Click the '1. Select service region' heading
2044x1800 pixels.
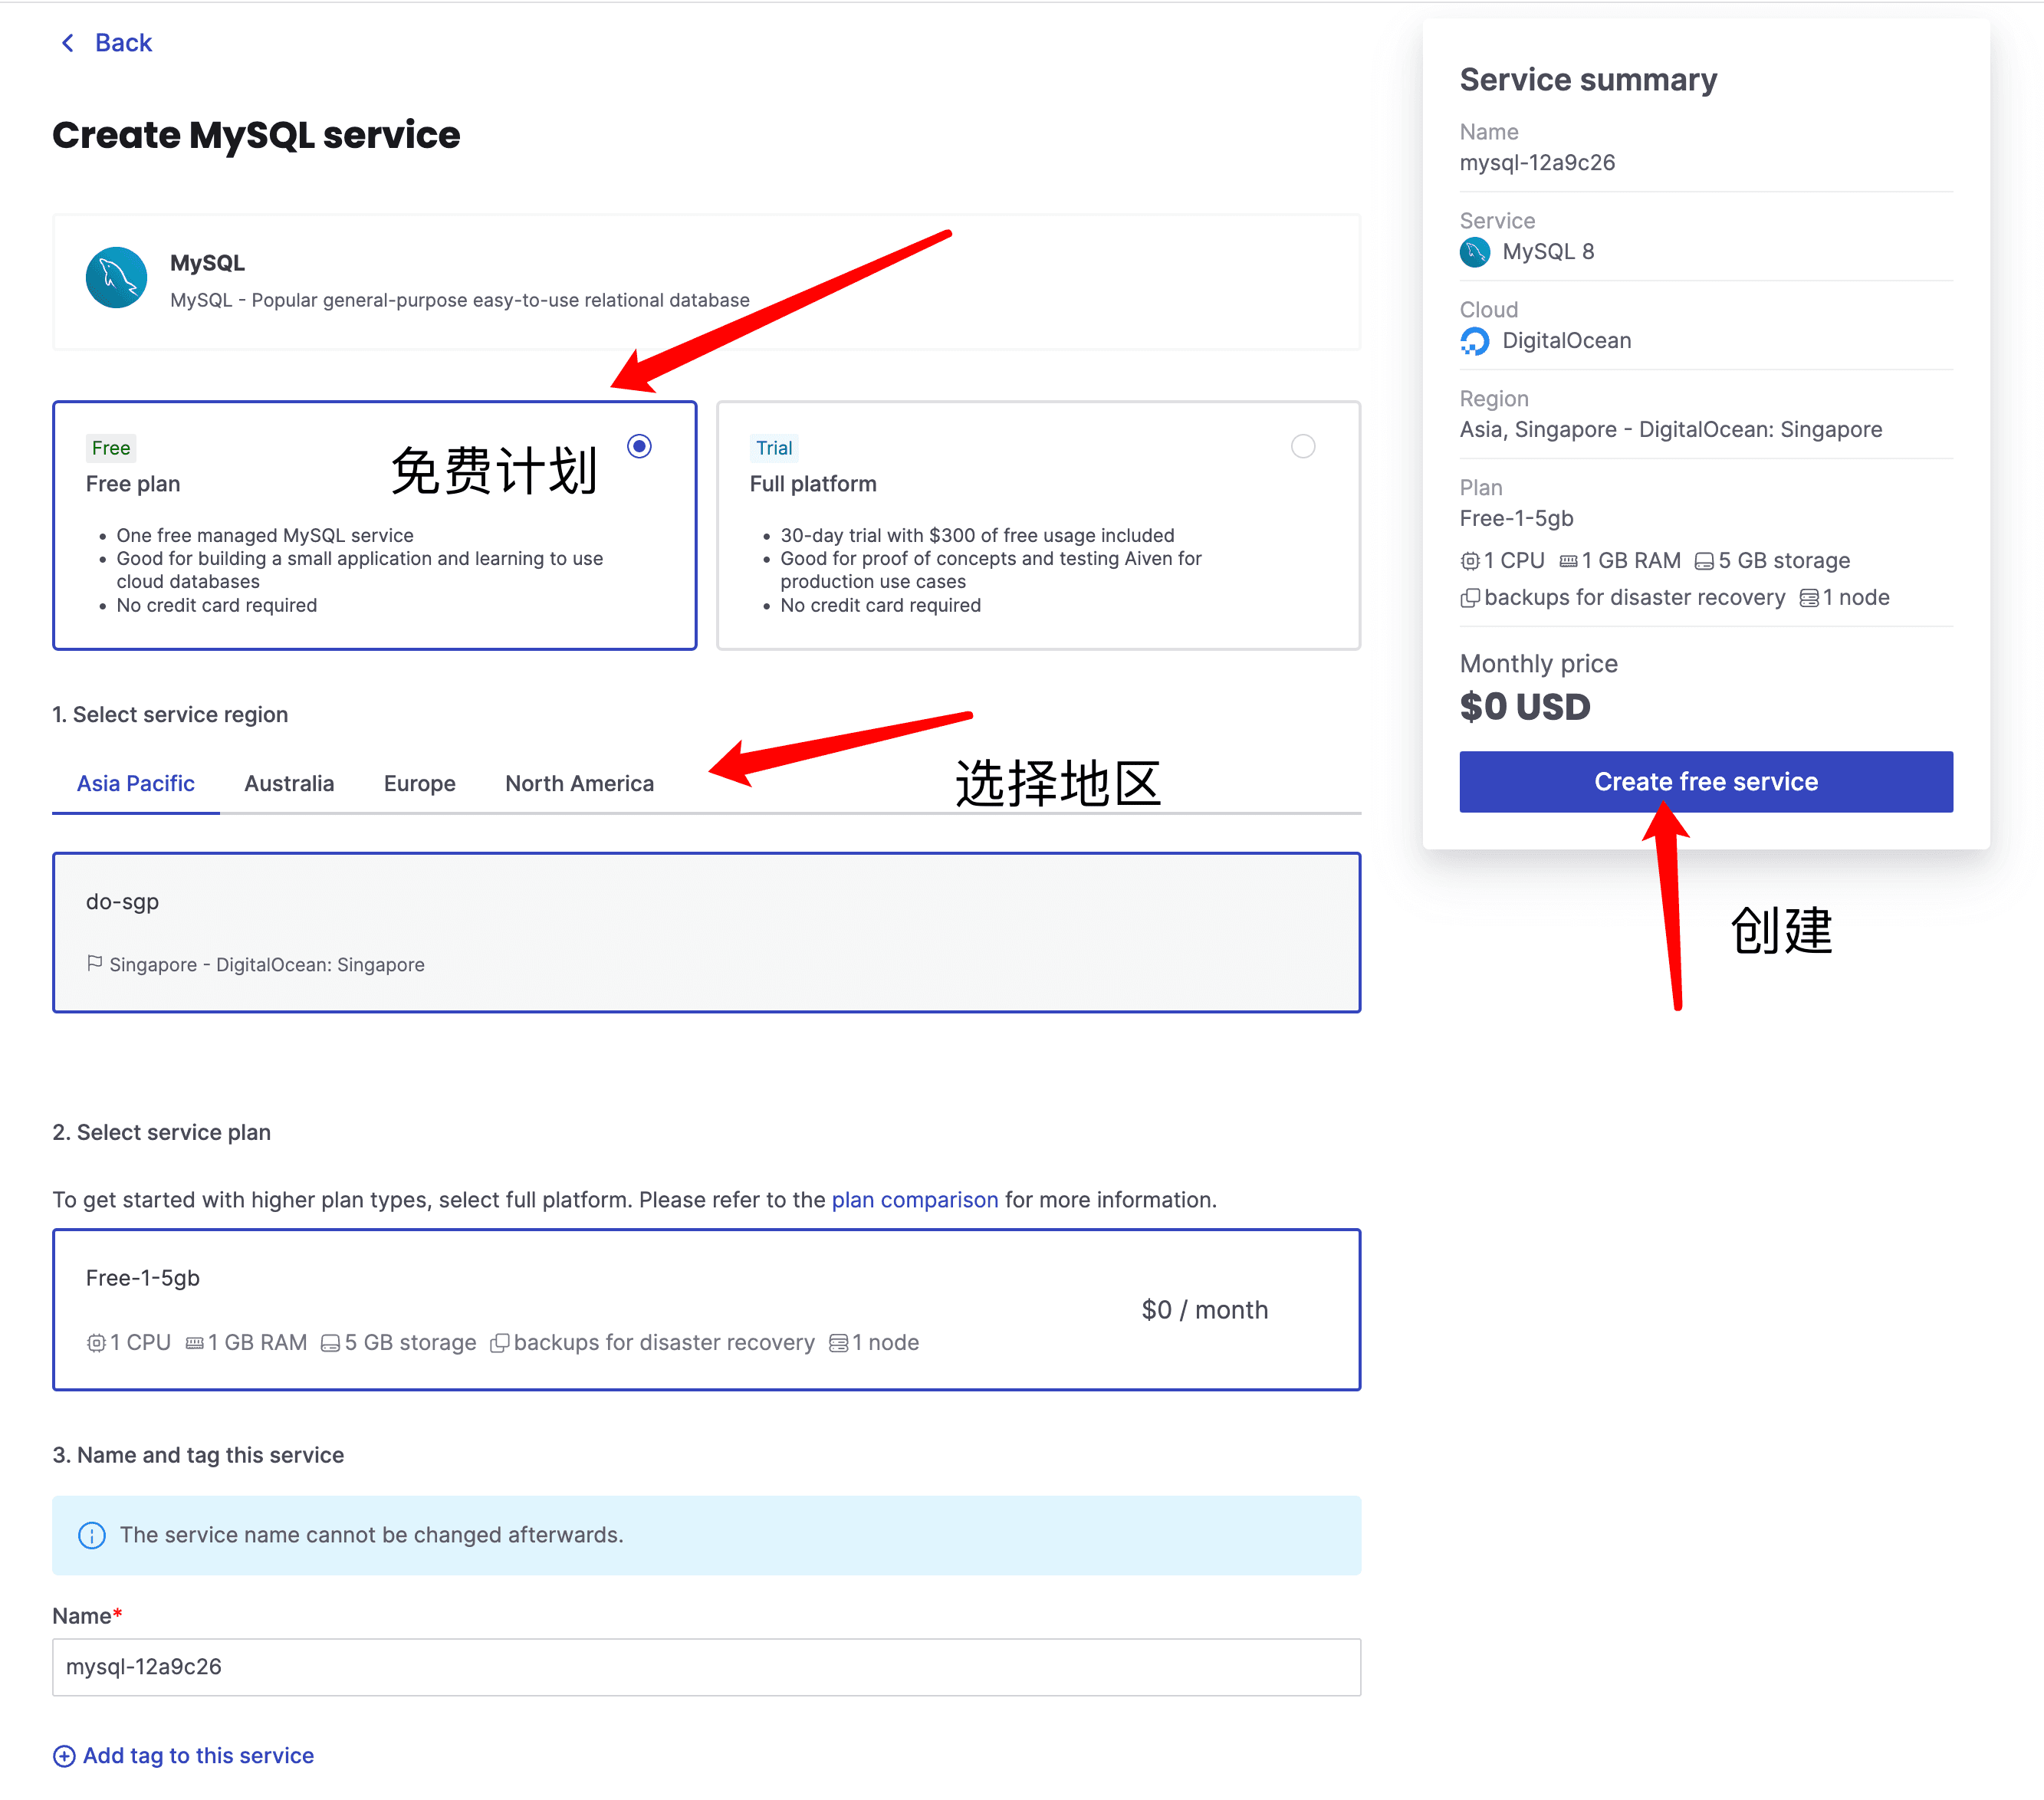coord(170,714)
